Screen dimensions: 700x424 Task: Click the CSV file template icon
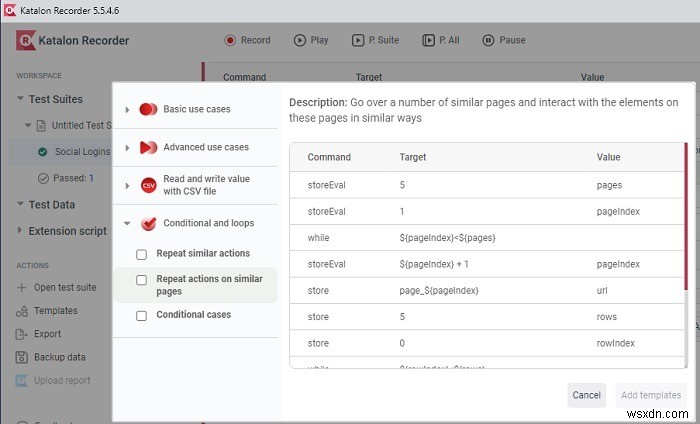click(149, 185)
